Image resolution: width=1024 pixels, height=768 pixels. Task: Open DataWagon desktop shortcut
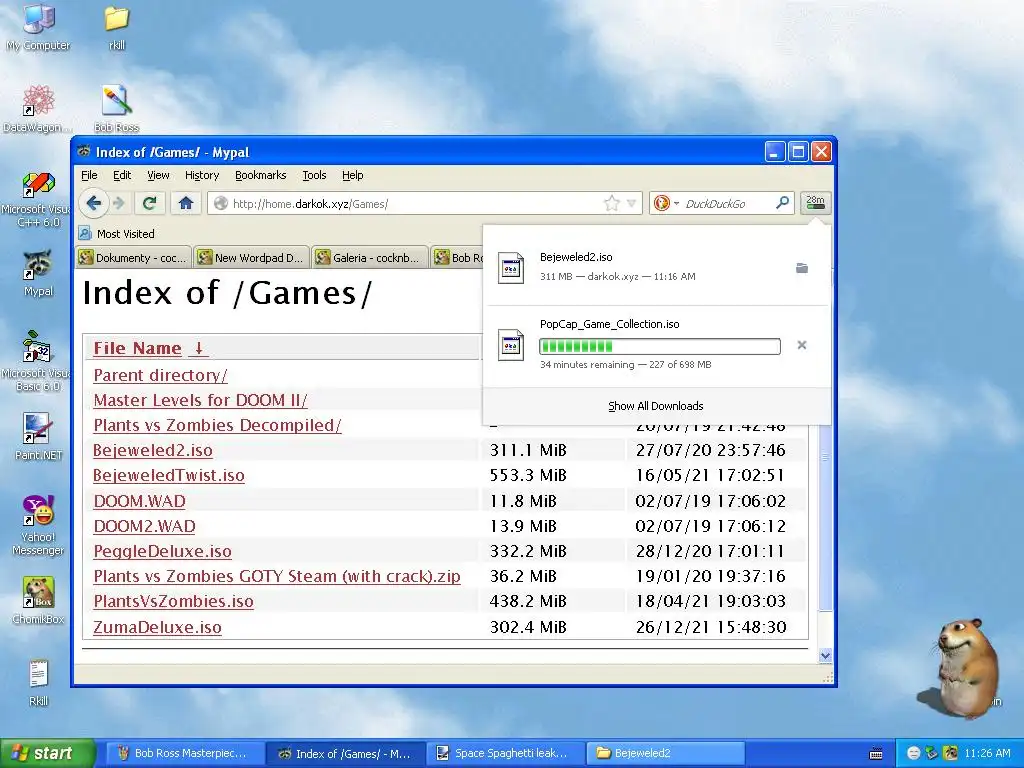38,108
